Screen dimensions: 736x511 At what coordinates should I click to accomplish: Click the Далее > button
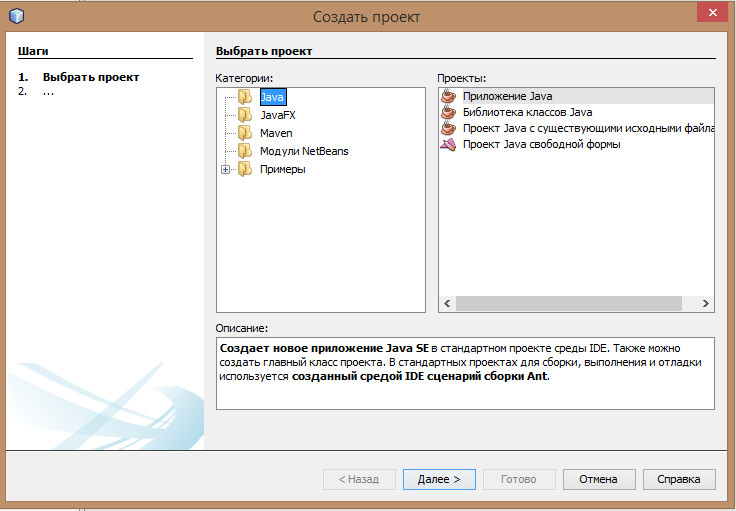pyautogui.click(x=439, y=479)
